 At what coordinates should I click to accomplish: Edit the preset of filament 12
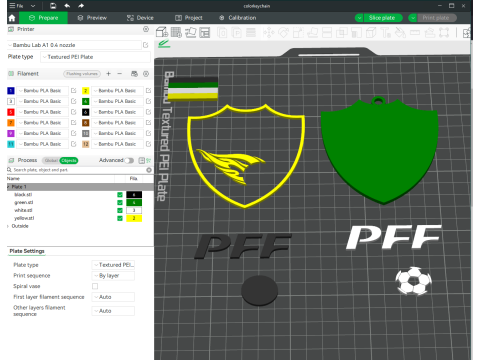[x=148, y=144]
